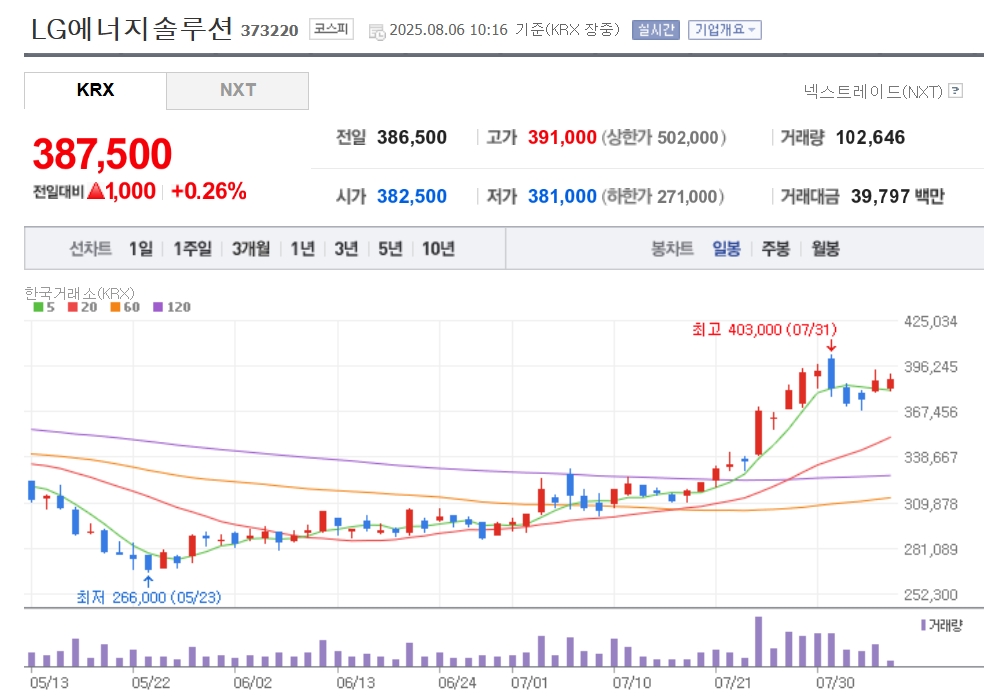The height and width of the screenshot is (699, 984).
Task: Click the orange 60-day average legend square
Action: [x=115, y=307]
